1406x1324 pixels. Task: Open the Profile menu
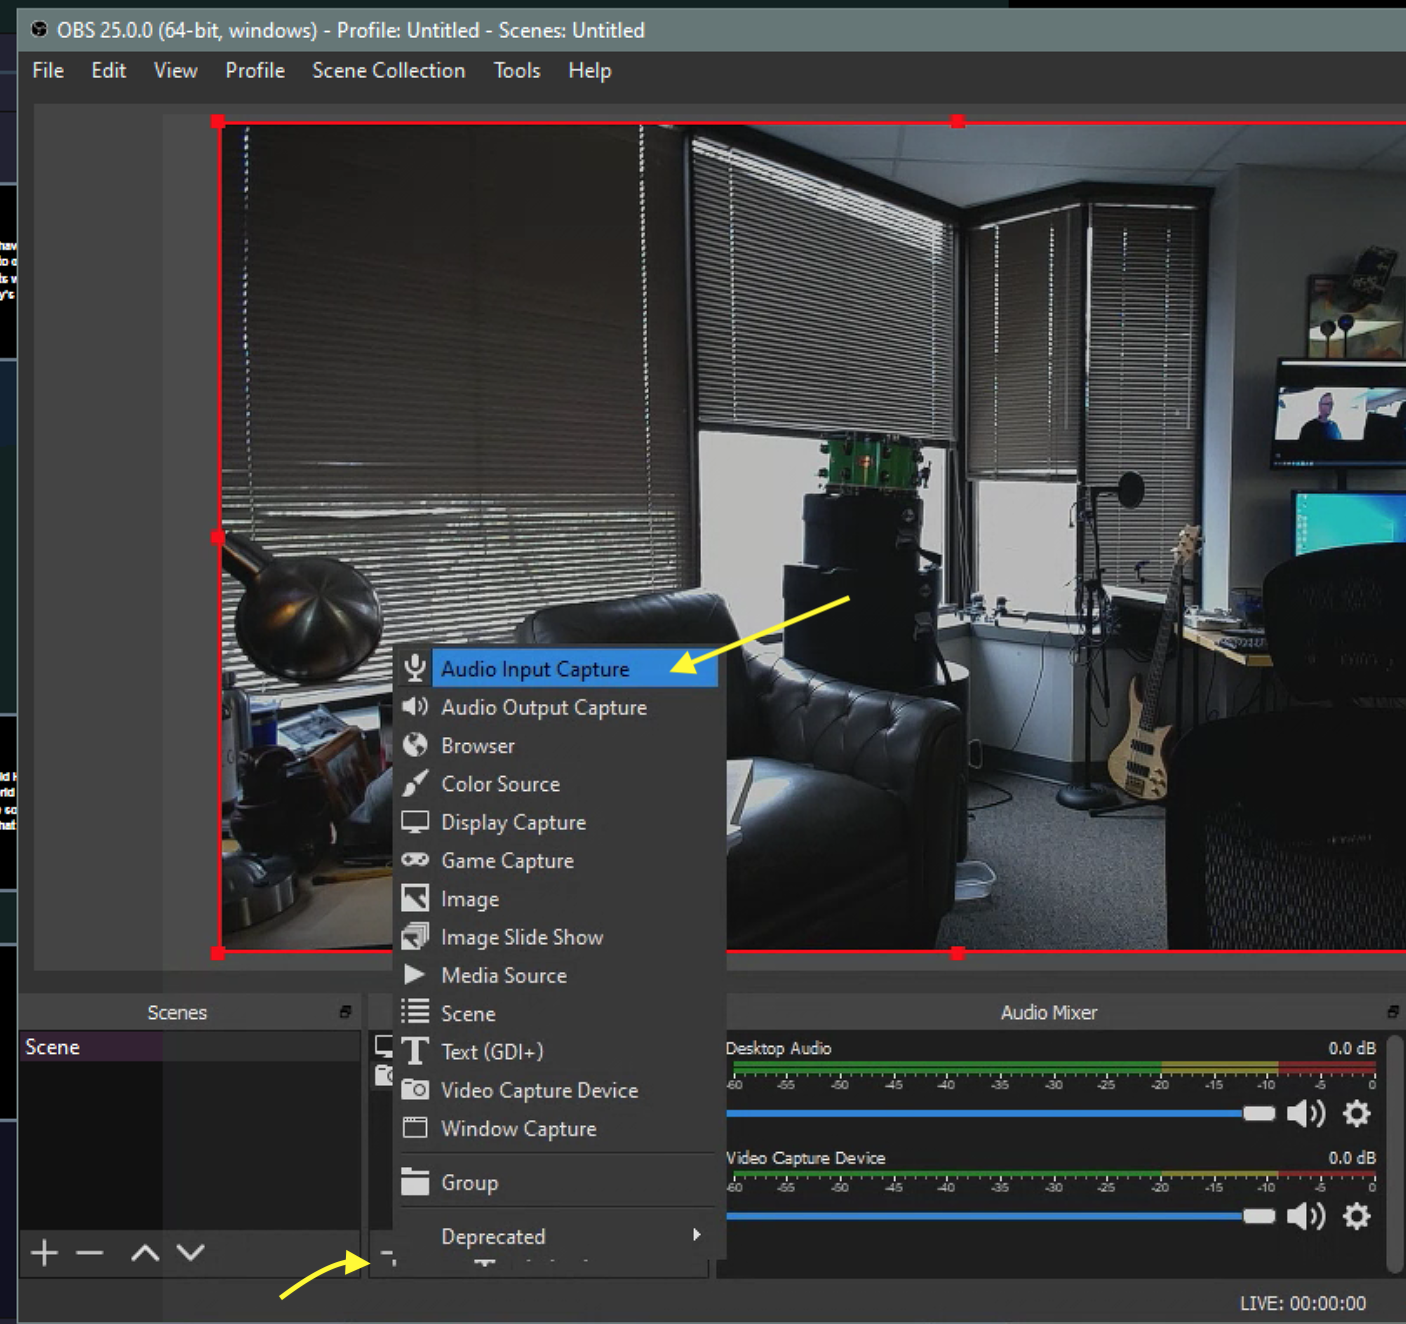click(x=254, y=71)
